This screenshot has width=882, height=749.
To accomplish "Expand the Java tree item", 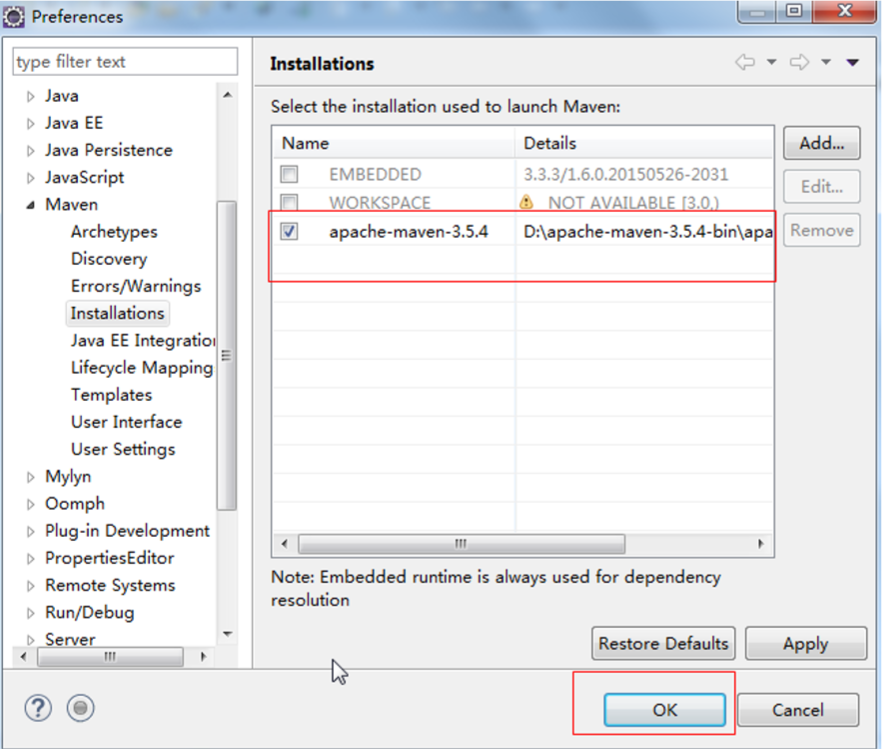I will click(x=31, y=95).
